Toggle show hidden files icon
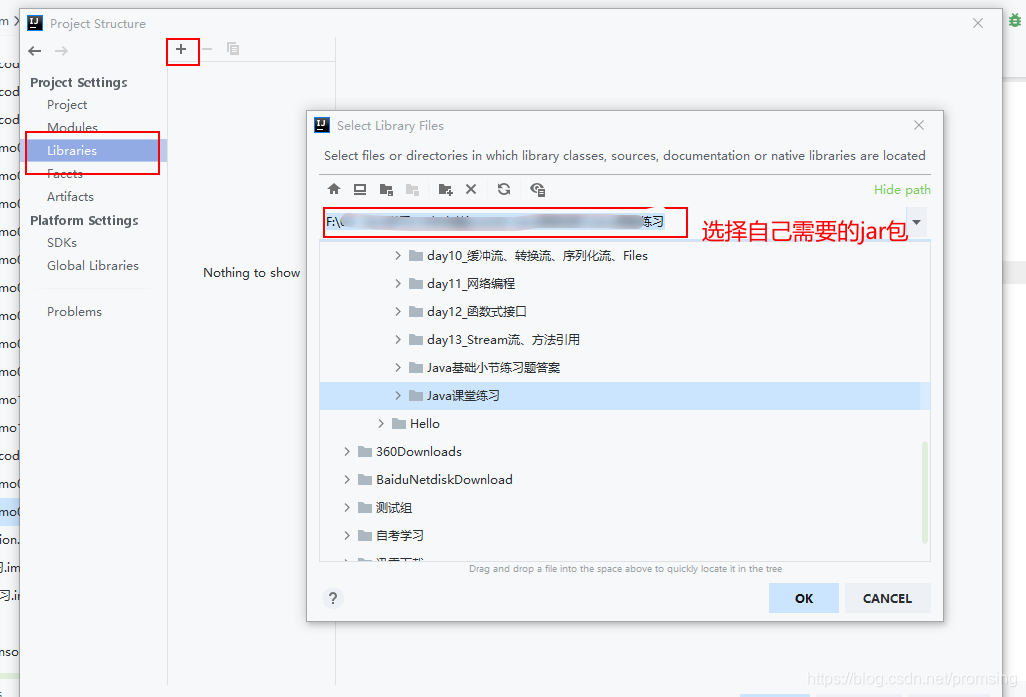This screenshot has width=1026, height=697. click(538, 189)
